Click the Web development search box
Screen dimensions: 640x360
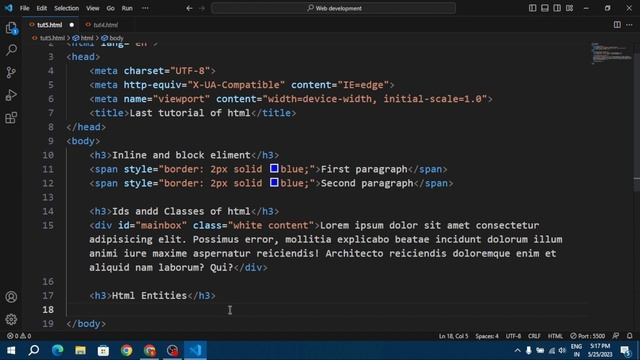point(333,8)
